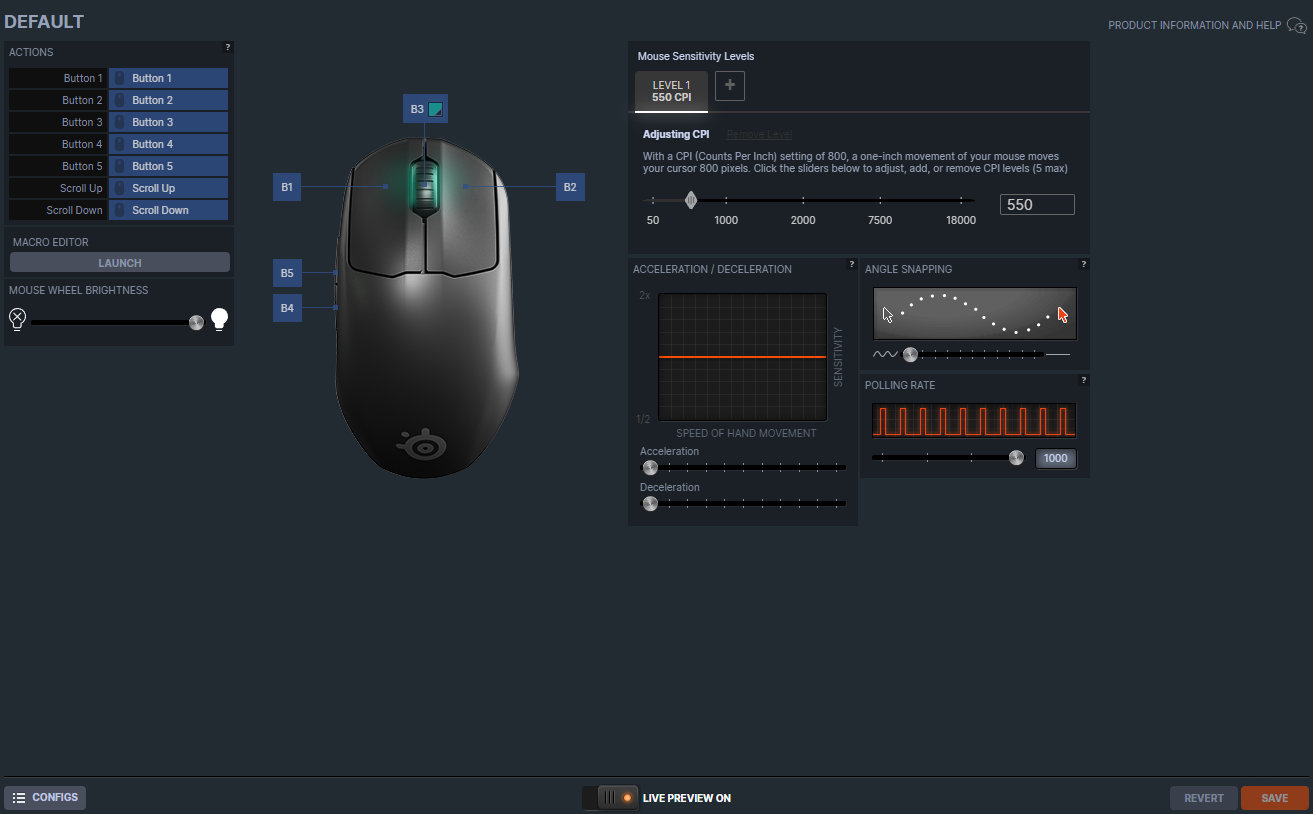Click the mouse icon beside Button 4 action

tap(120, 144)
